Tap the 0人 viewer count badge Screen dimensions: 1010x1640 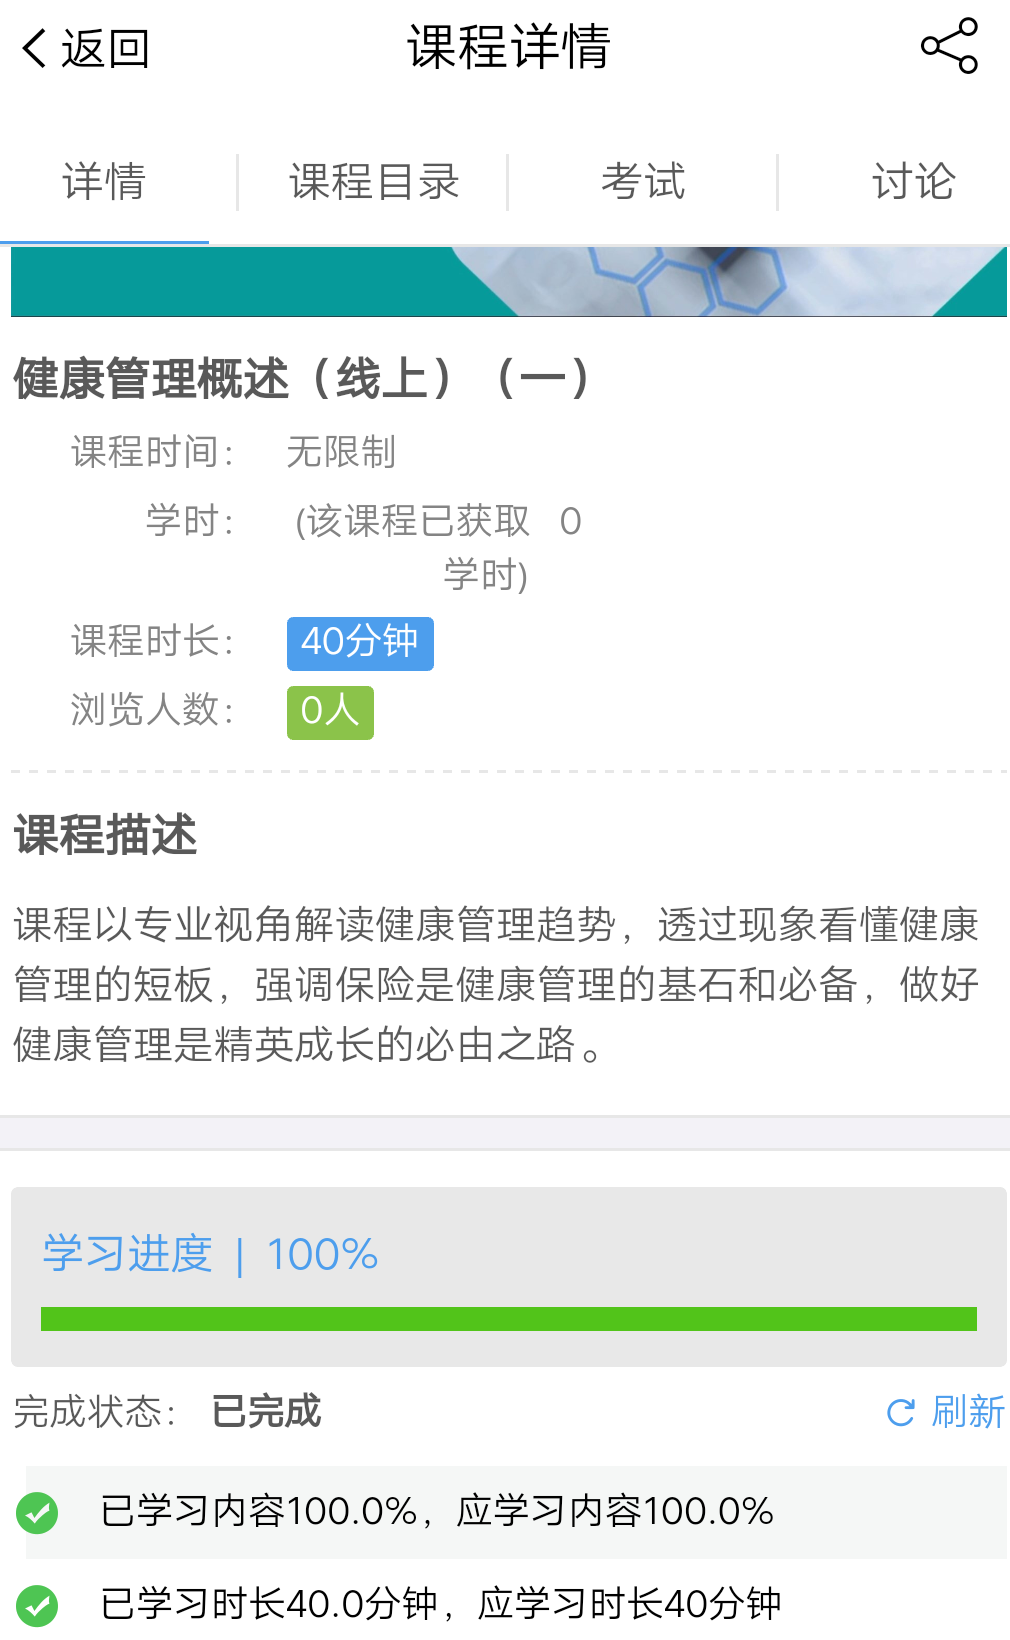click(x=330, y=712)
